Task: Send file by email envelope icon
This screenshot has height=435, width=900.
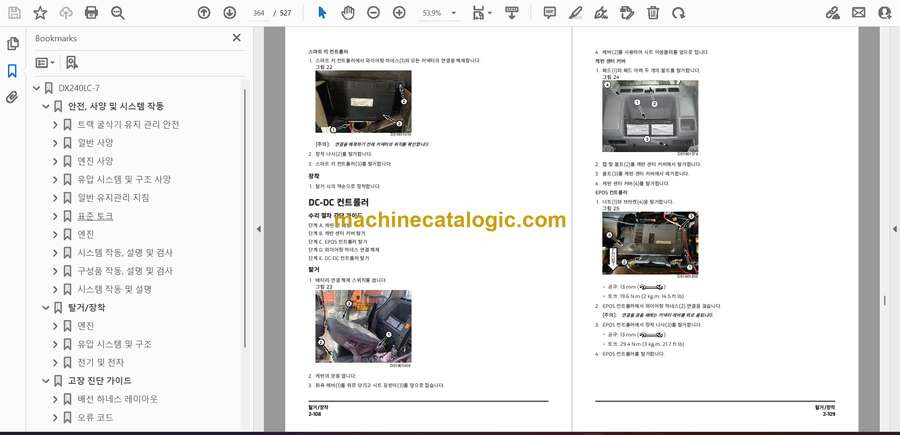Action: 859,13
